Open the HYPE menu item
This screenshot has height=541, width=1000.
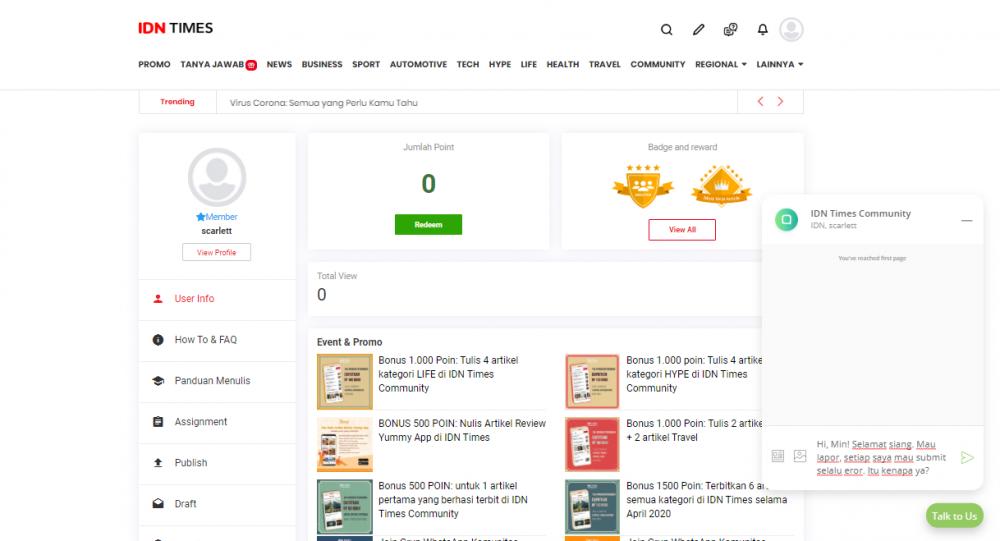500,64
